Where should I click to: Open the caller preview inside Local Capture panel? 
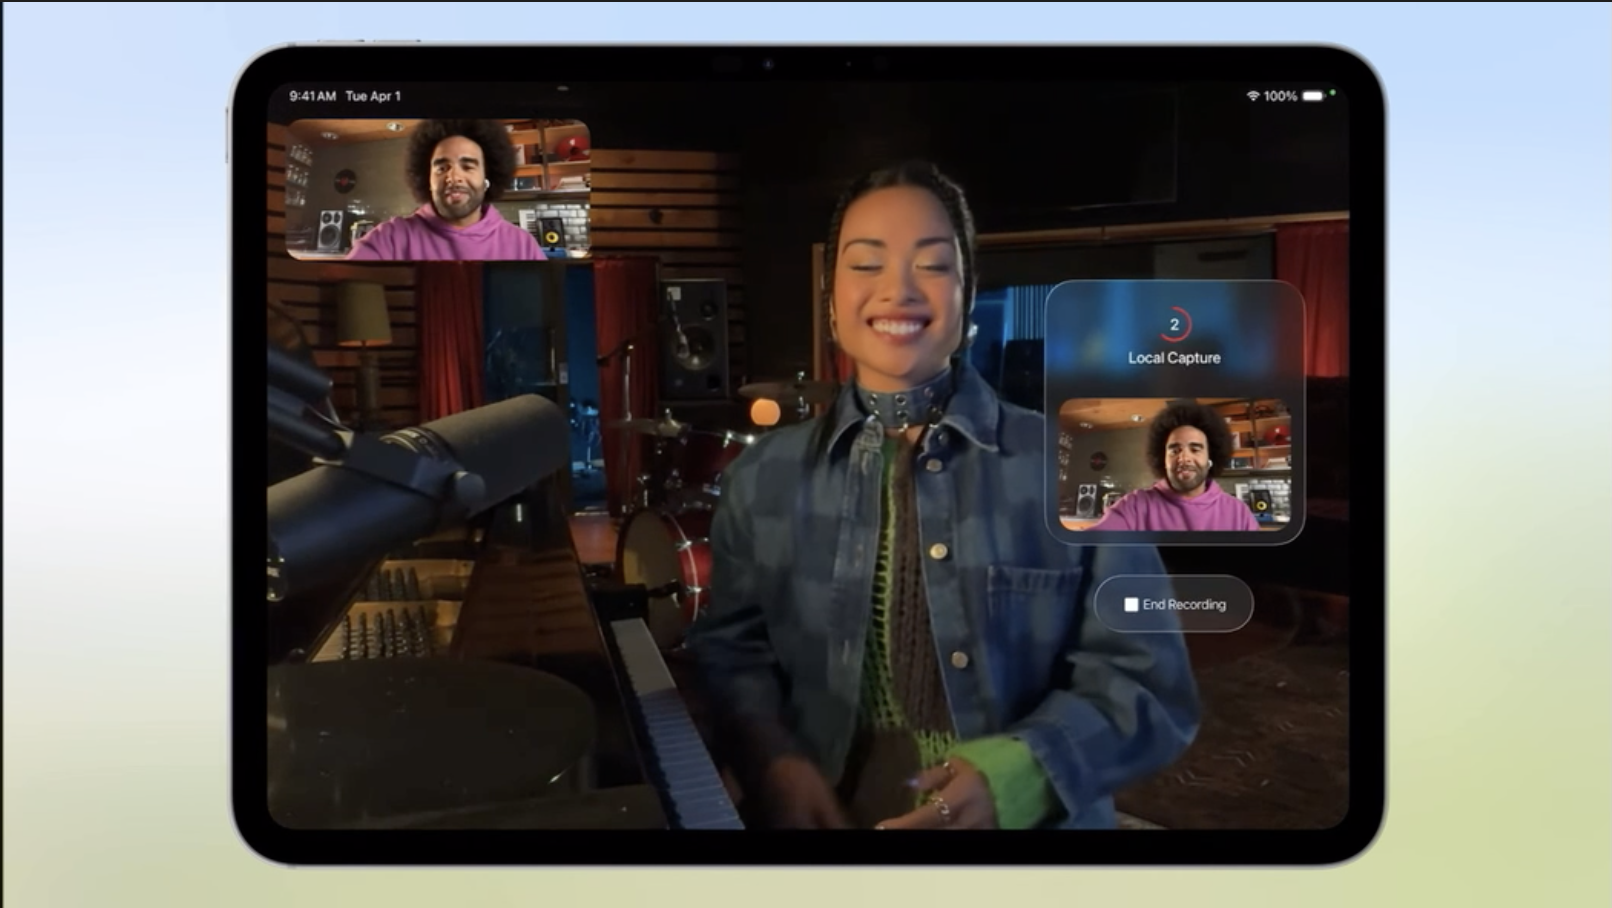pyautogui.click(x=1174, y=464)
